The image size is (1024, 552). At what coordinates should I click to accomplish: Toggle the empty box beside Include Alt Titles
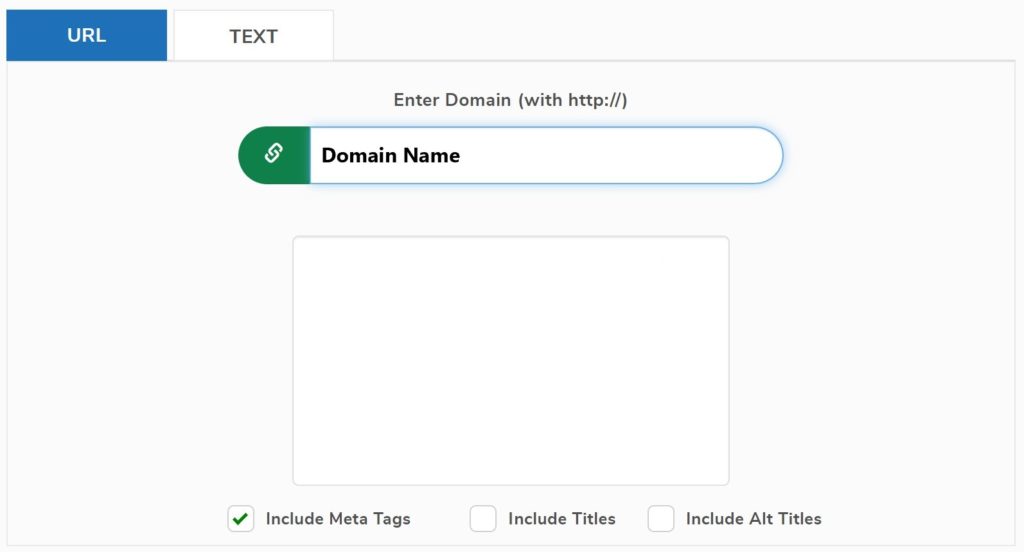tap(661, 519)
